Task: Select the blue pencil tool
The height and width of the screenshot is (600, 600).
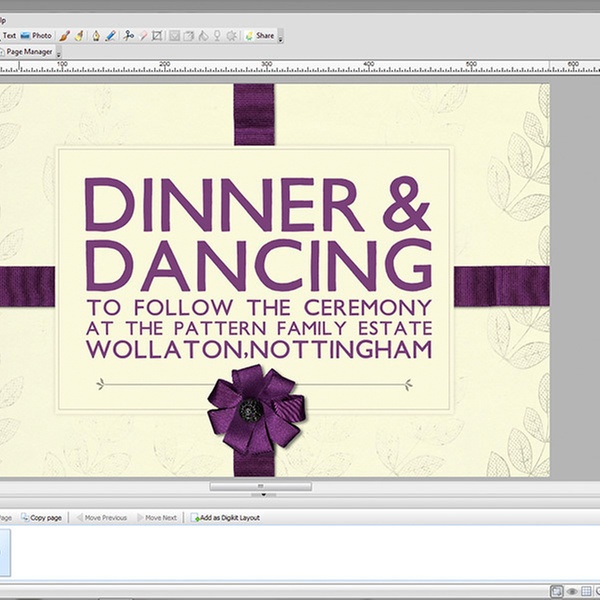Action: click(111, 35)
